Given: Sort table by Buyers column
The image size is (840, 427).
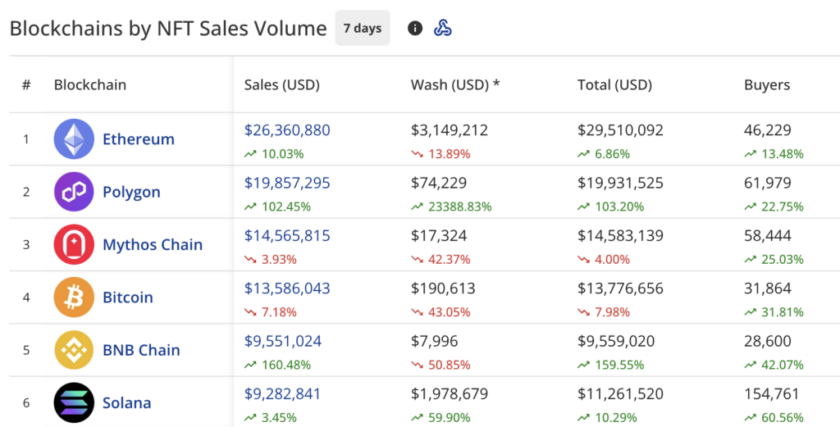Looking at the screenshot, I should click(767, 85).
